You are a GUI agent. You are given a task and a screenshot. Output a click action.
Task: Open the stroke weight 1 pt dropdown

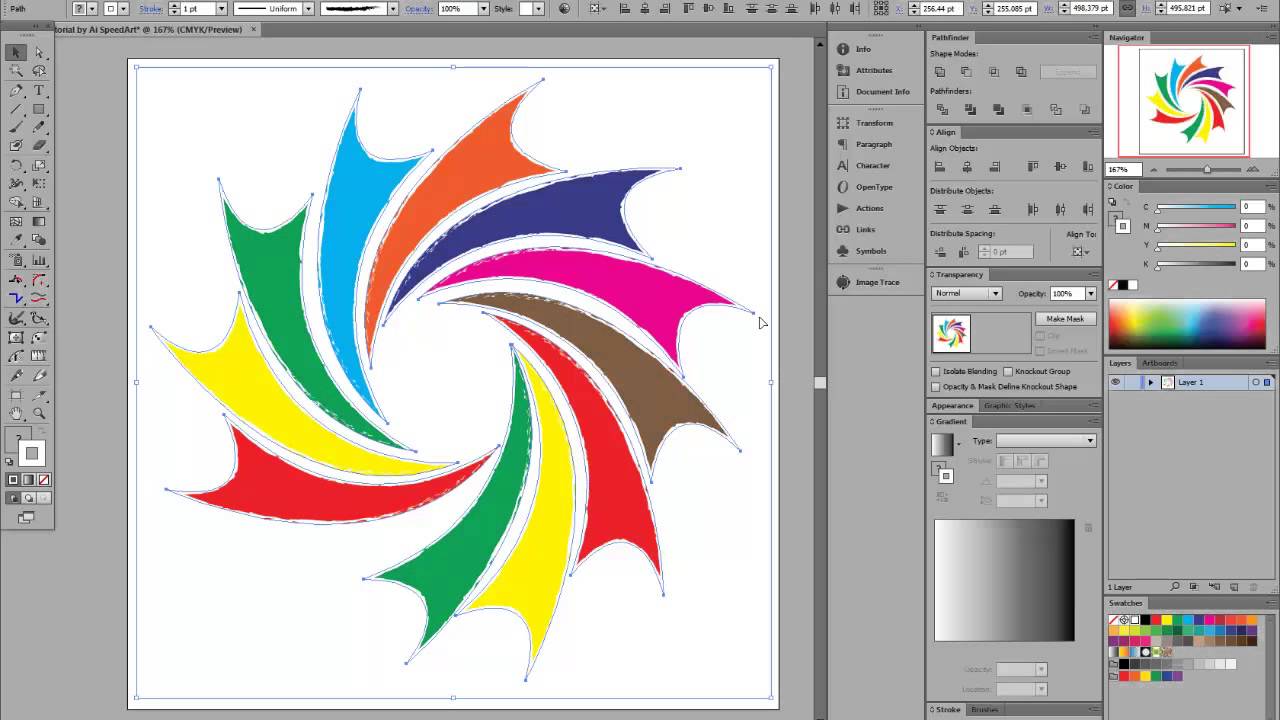[221, 8]
